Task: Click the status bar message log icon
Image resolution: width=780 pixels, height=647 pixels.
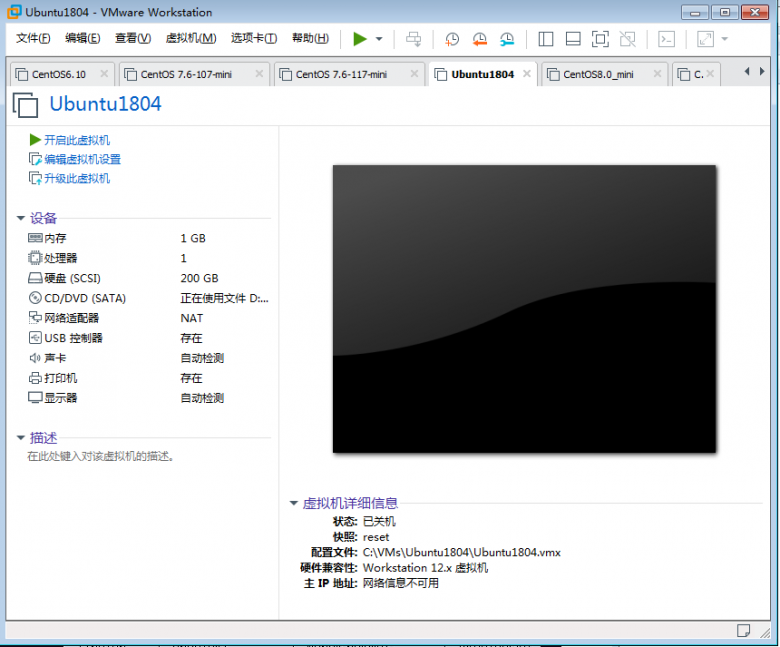Action: pyautogui.click(x=743, y=631)
